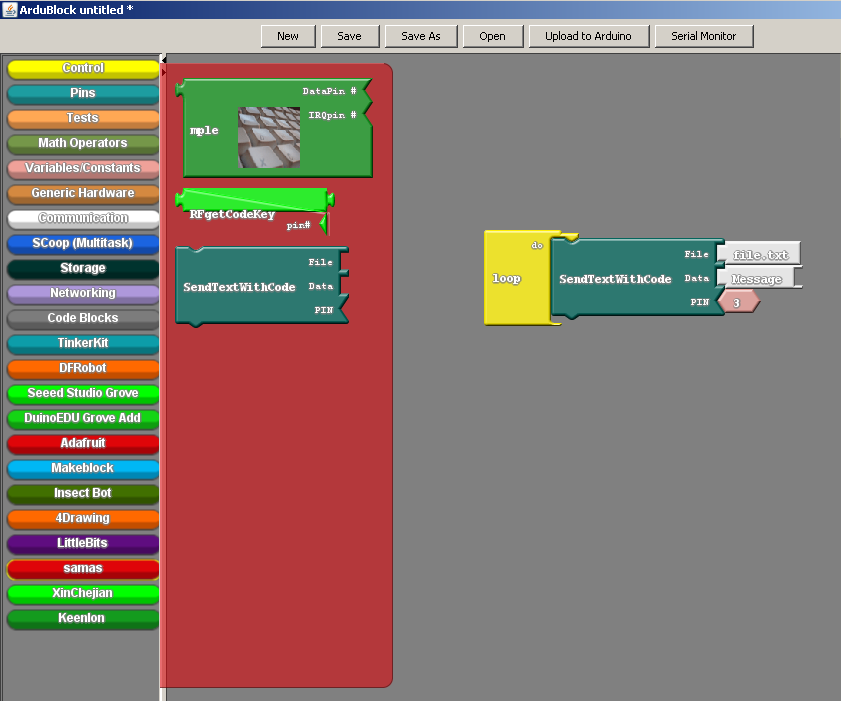Click the ArduBlock Java icon in the title bar
Image resolution: width=841 pixels, height=701 pixels.
9,9
